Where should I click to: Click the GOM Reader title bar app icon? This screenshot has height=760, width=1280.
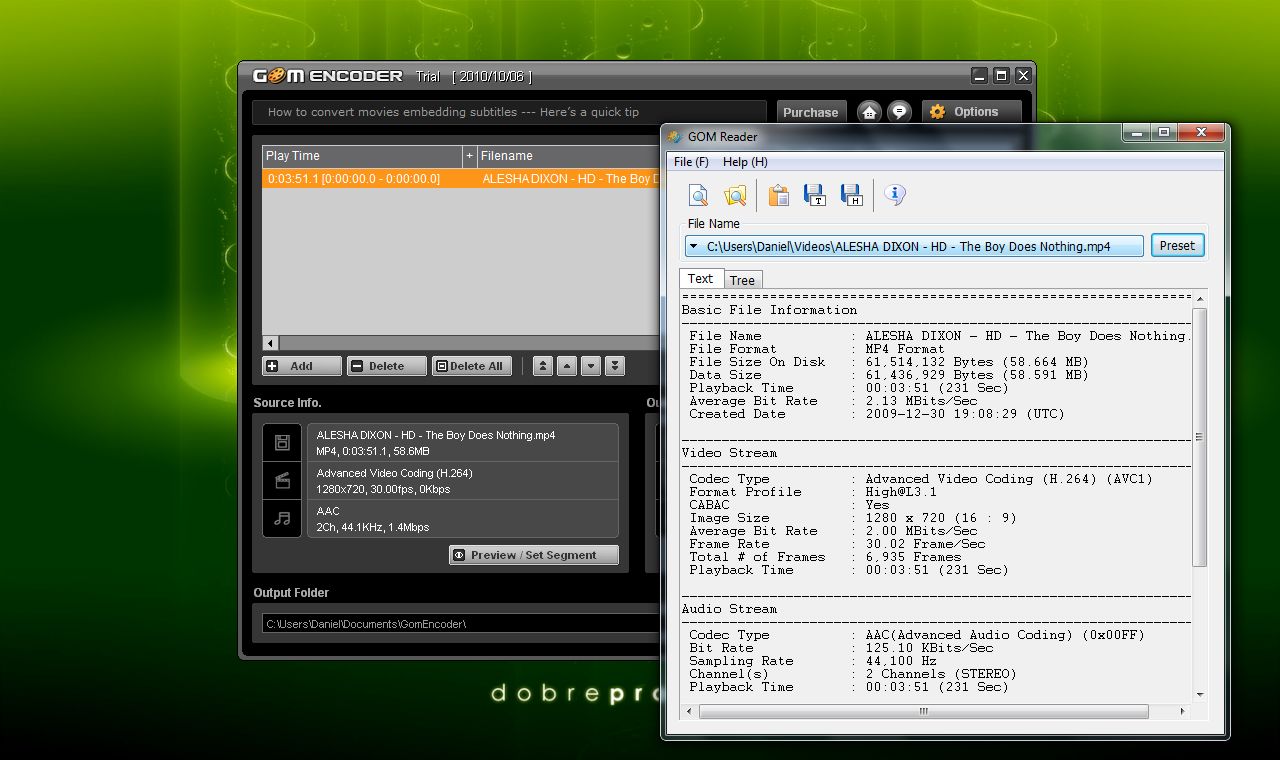tap(675, 137)
